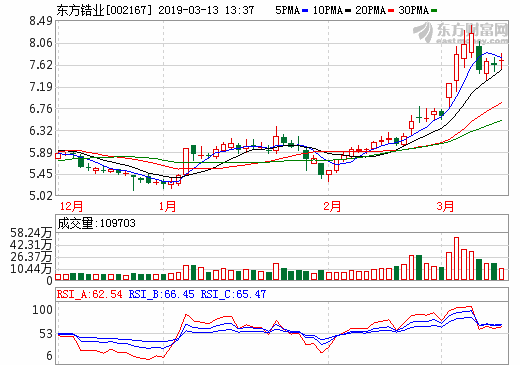Click the black 10PMA legend color marker
This screenshot has width=520, height=365.
coord(348,11)
